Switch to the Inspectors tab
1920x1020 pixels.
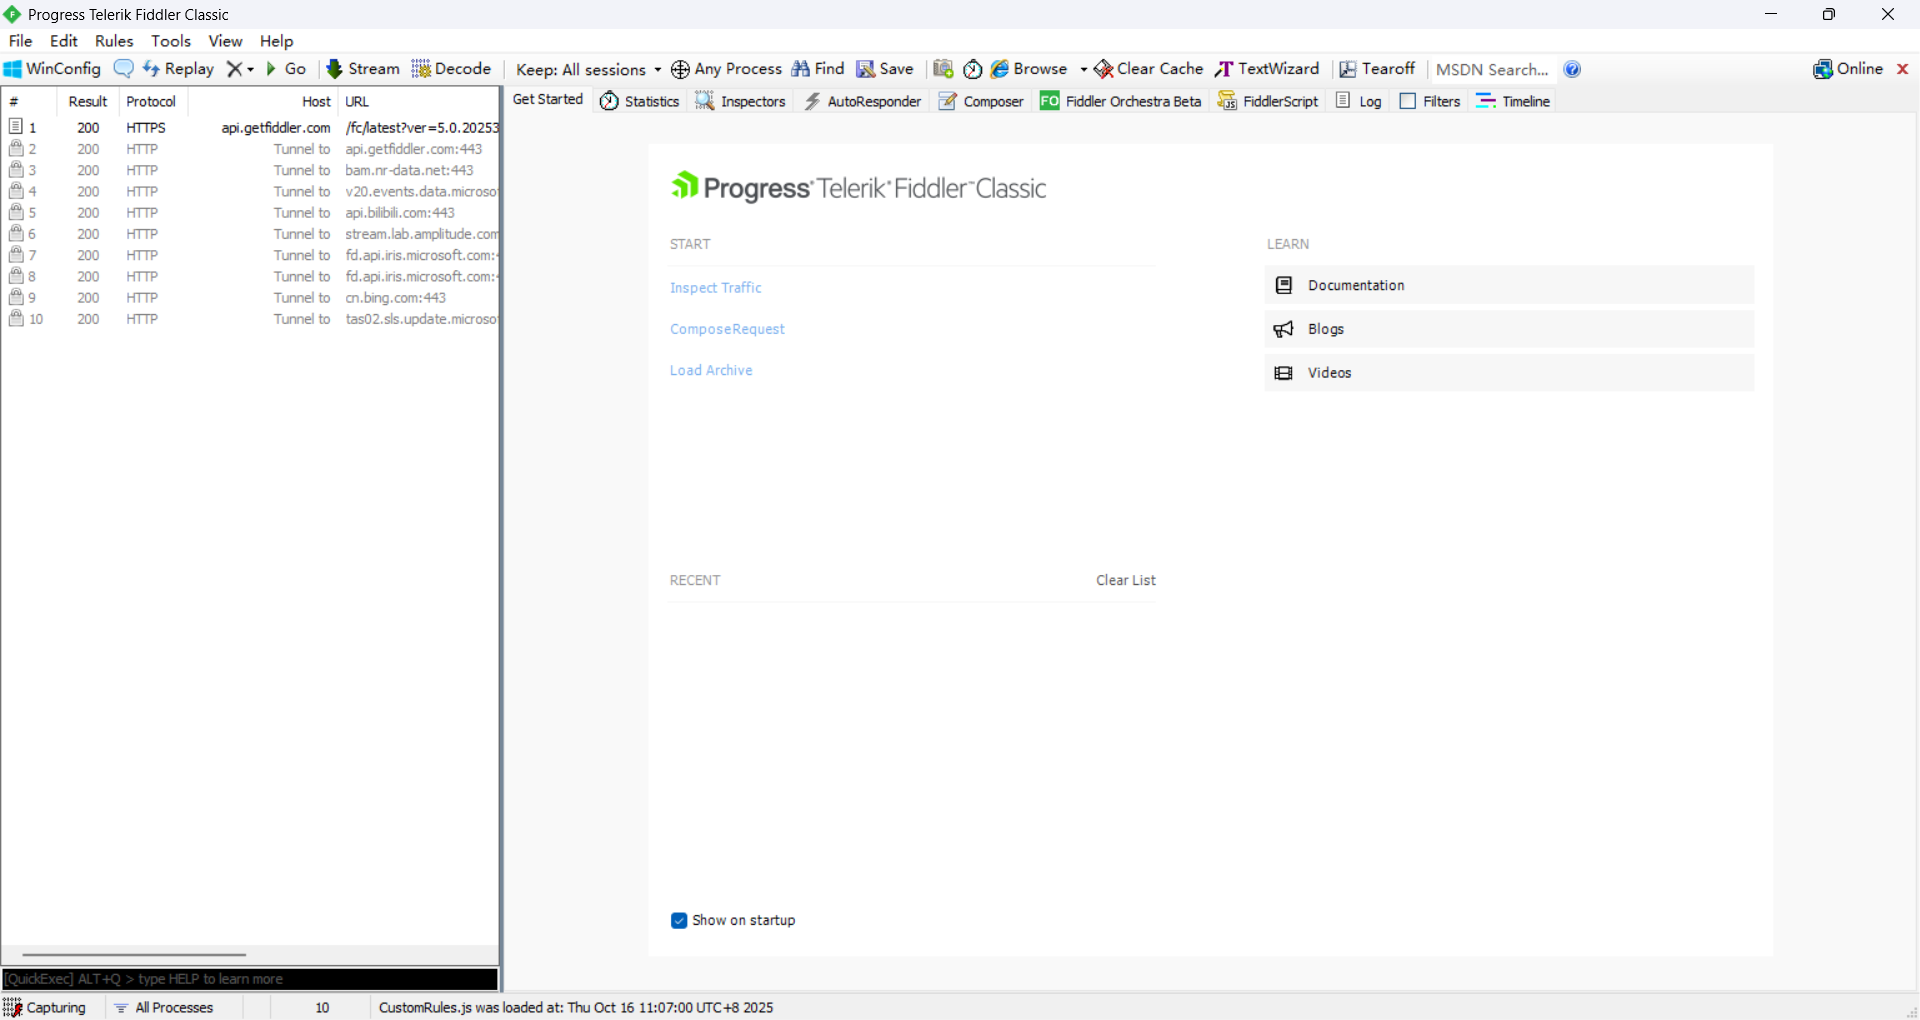click(x=741, y=101)
